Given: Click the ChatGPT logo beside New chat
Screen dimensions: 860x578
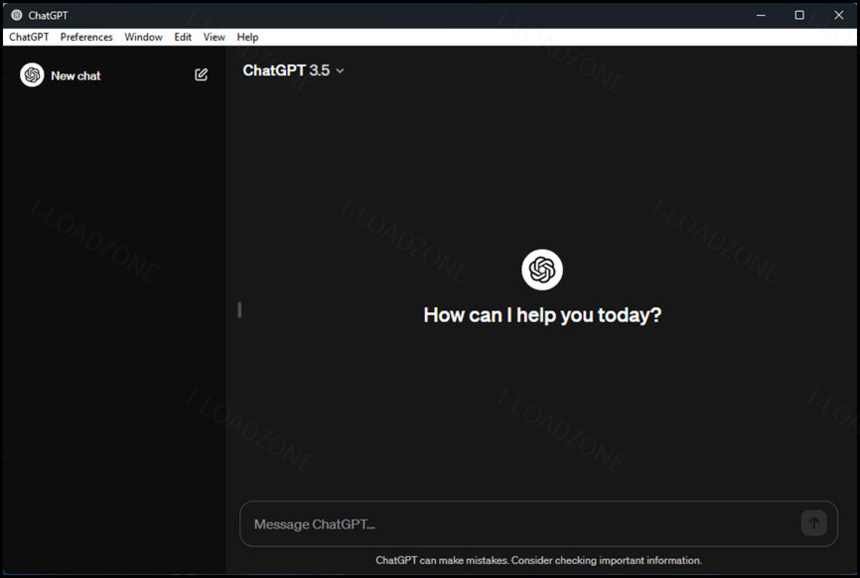Looking at the screenshot, I should click(x=32, y=75).
